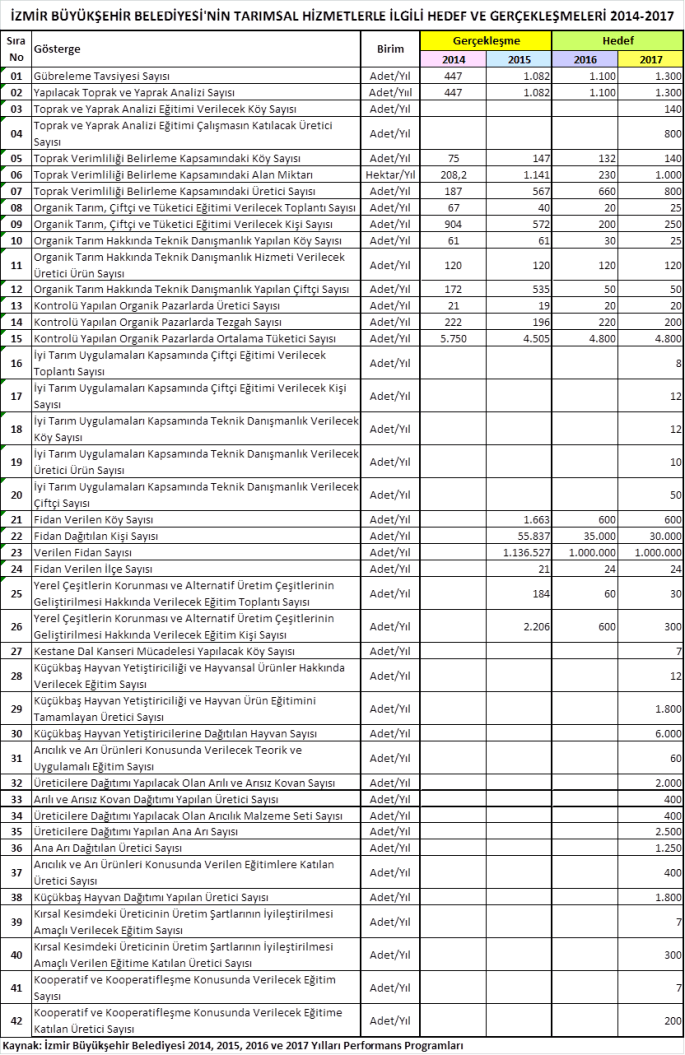The height and width of the screenshot is (1055, 685).
Task: Click the Gösterge column header
Action: click(x=57, y=49)
